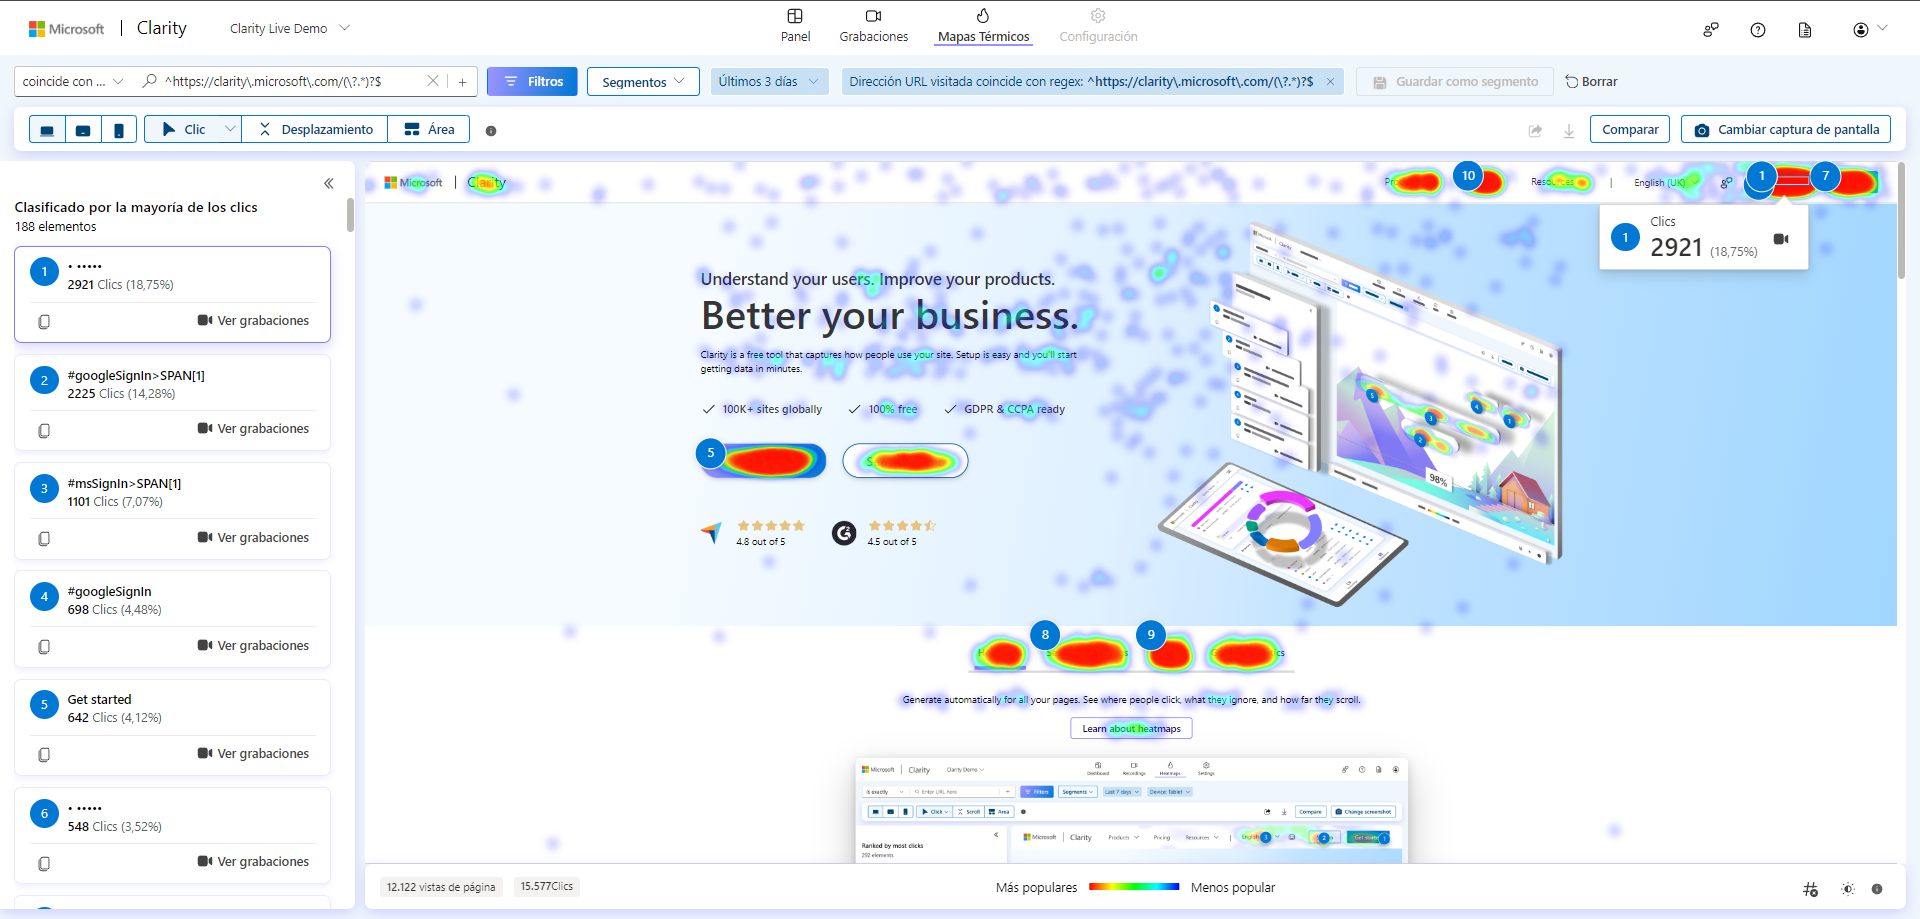Click '12.122 vistas de página' status
Screen dimensions: 1920x919
[441, 887]
